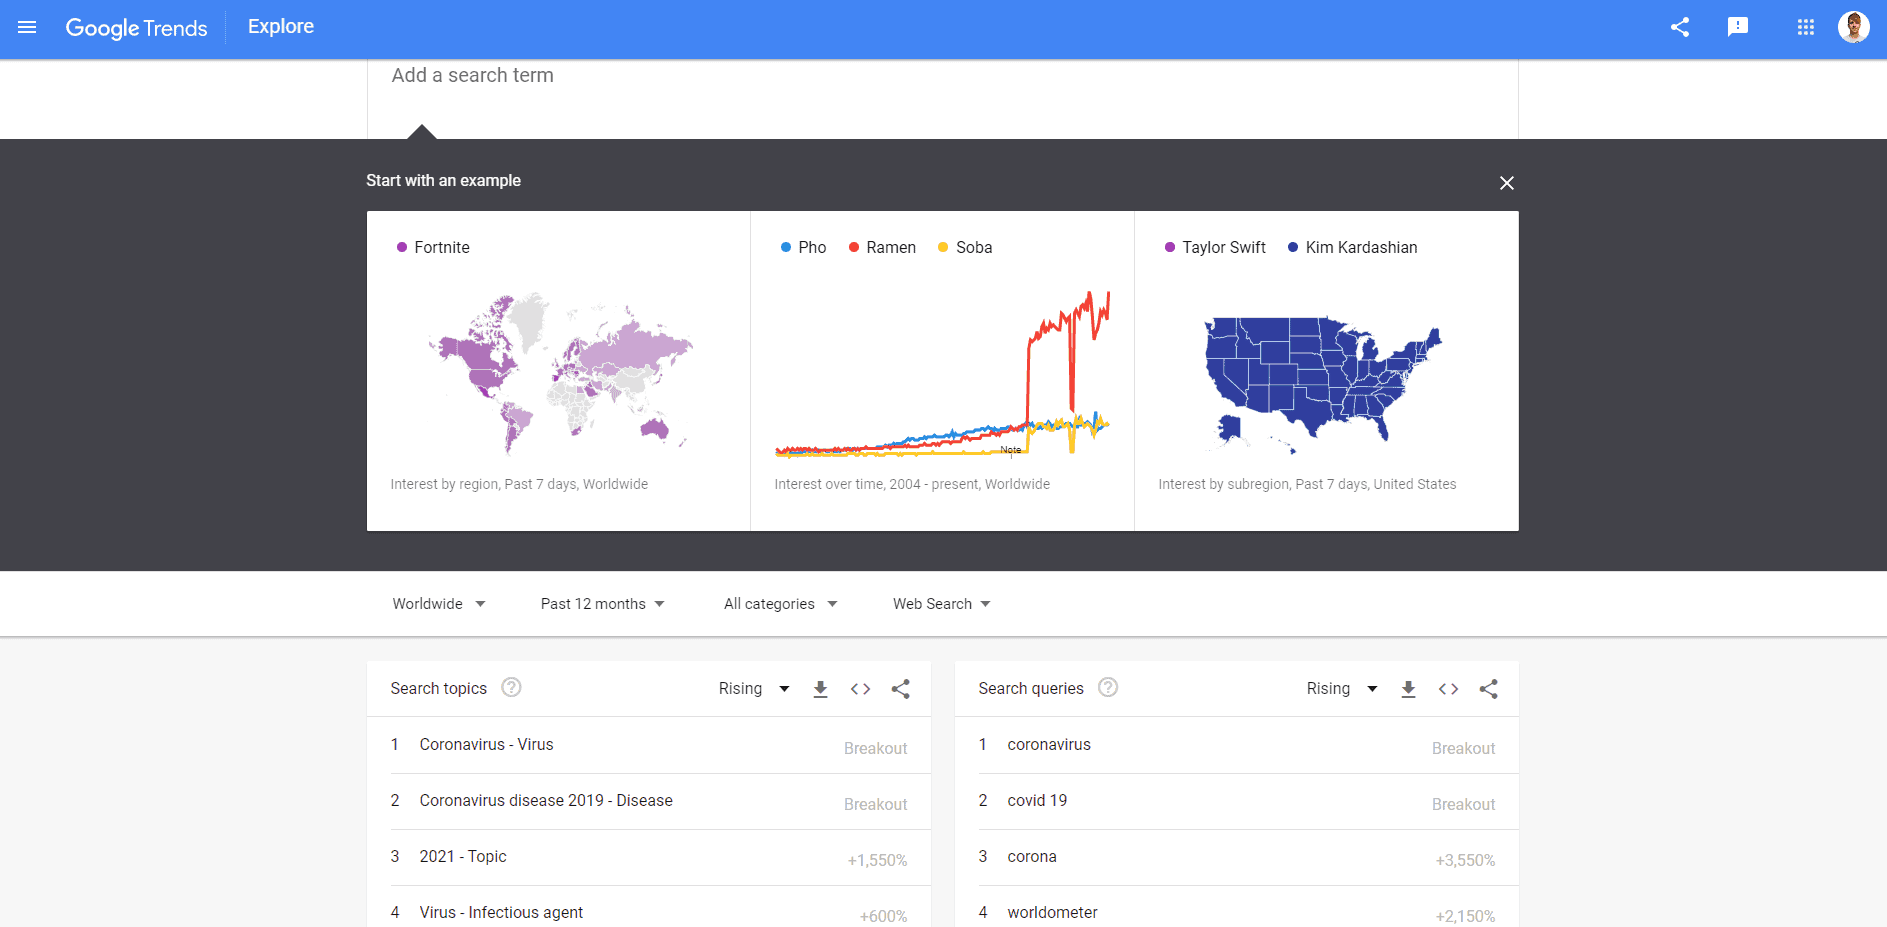Download the Search topics data
The height and width of the screenshot is (927, 1887).
[x=820, y=689]
